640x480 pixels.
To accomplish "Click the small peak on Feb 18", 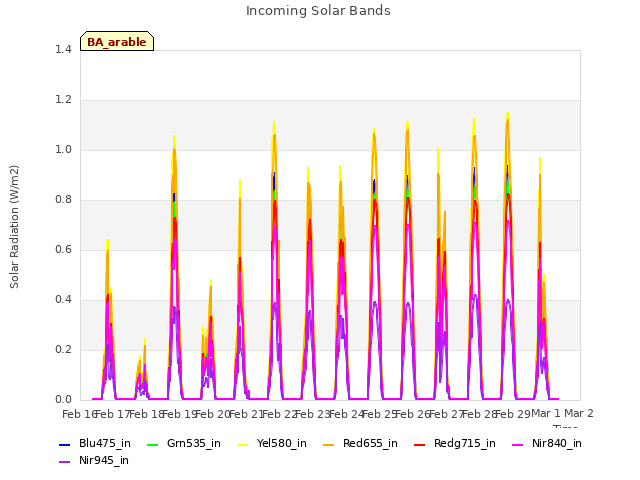I will pos(144,340).
